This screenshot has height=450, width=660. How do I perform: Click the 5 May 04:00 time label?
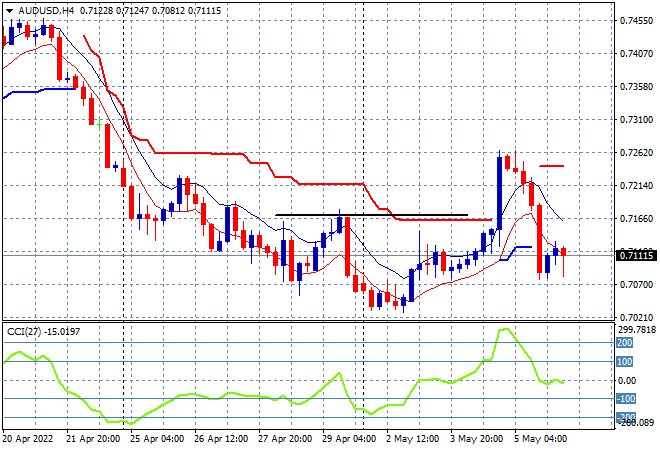(540, 439)
